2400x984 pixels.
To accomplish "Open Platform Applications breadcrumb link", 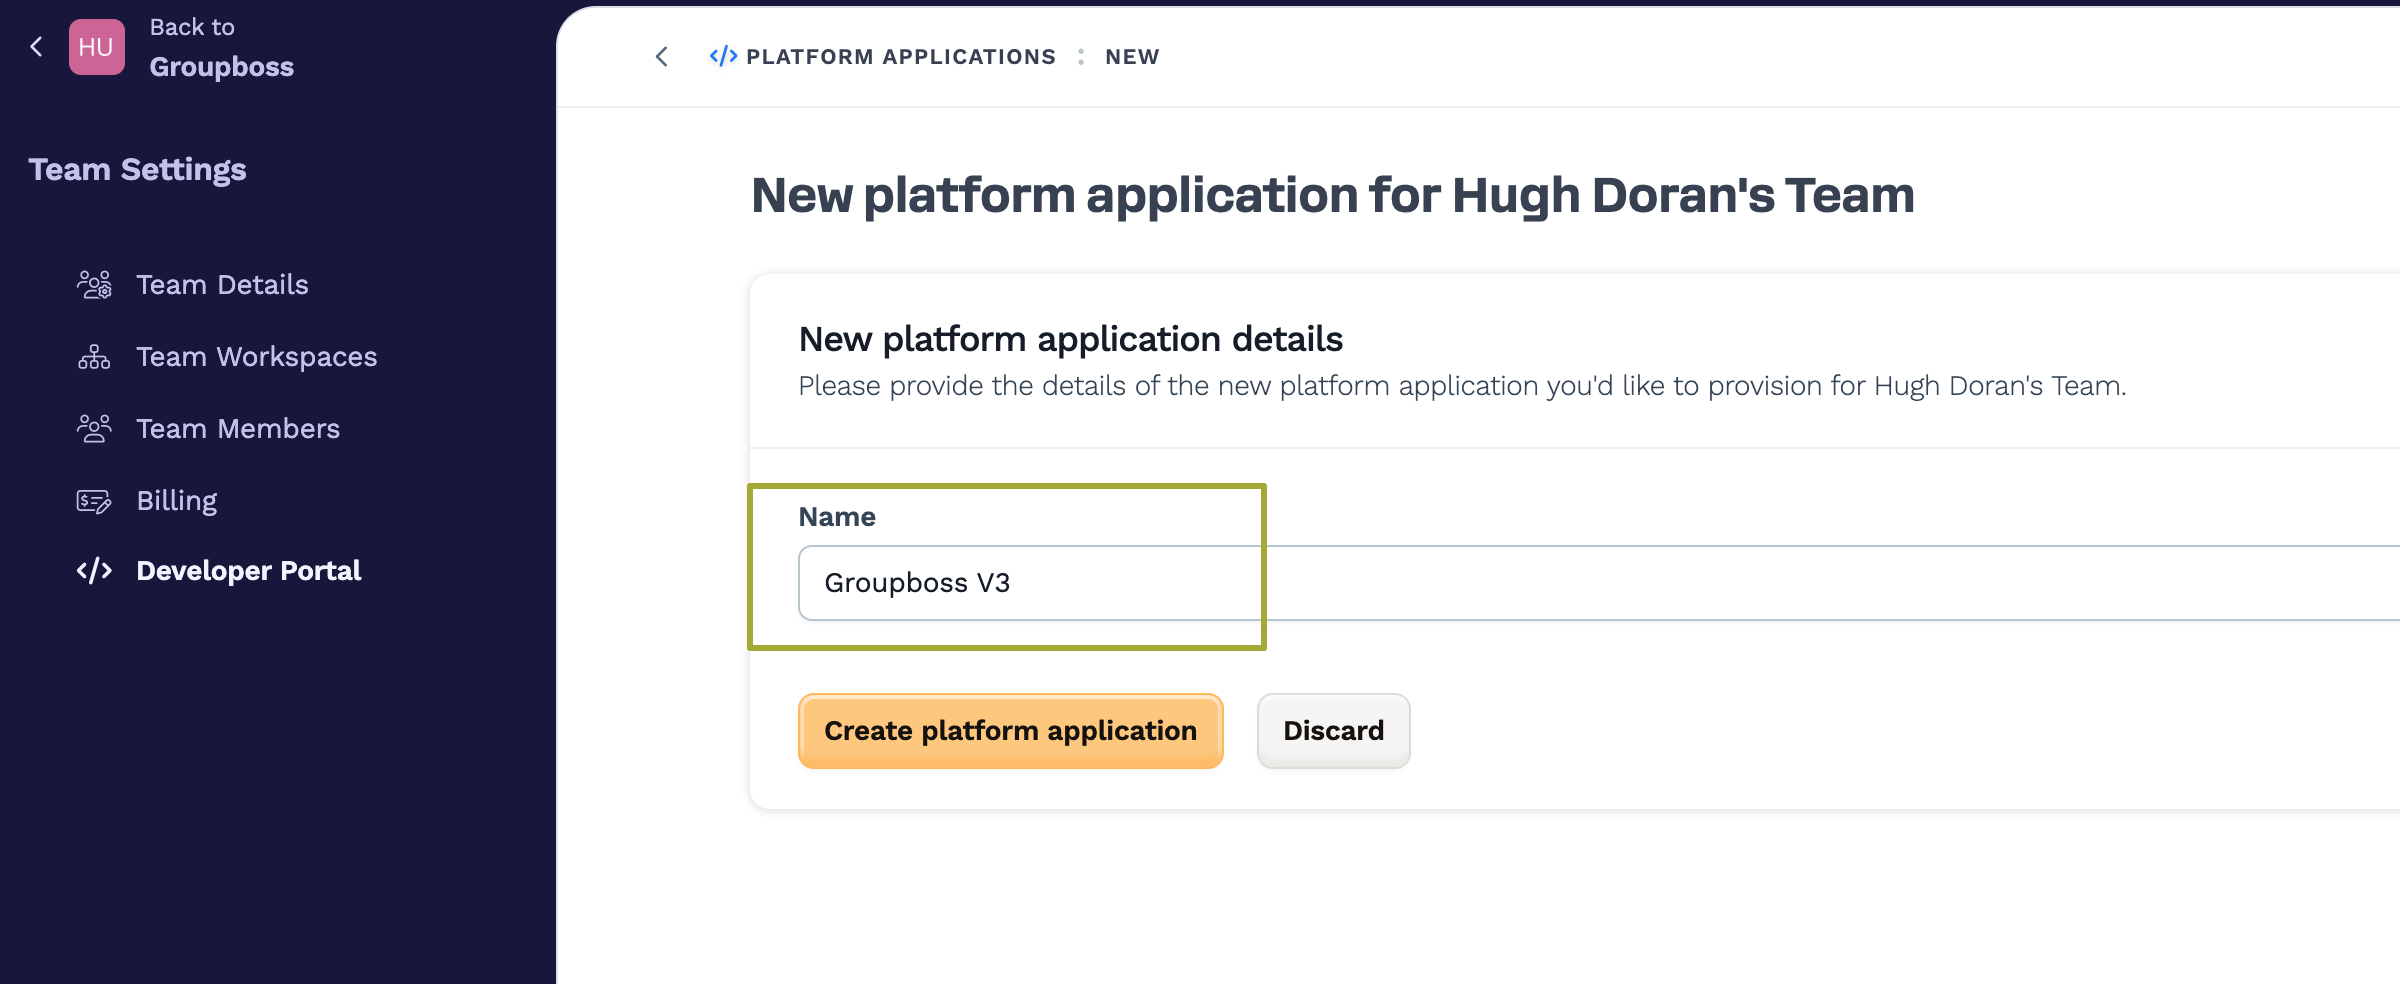I will 901,57.
